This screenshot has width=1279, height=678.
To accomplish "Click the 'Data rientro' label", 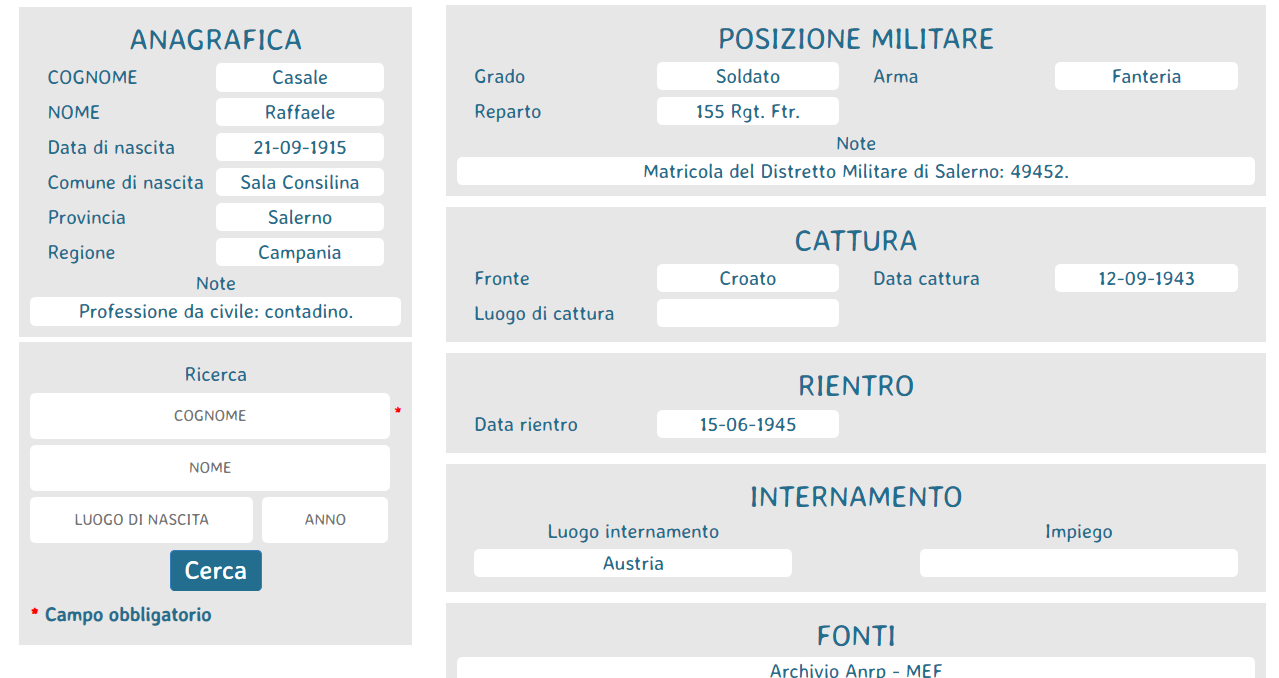I will tap(526, 424).
